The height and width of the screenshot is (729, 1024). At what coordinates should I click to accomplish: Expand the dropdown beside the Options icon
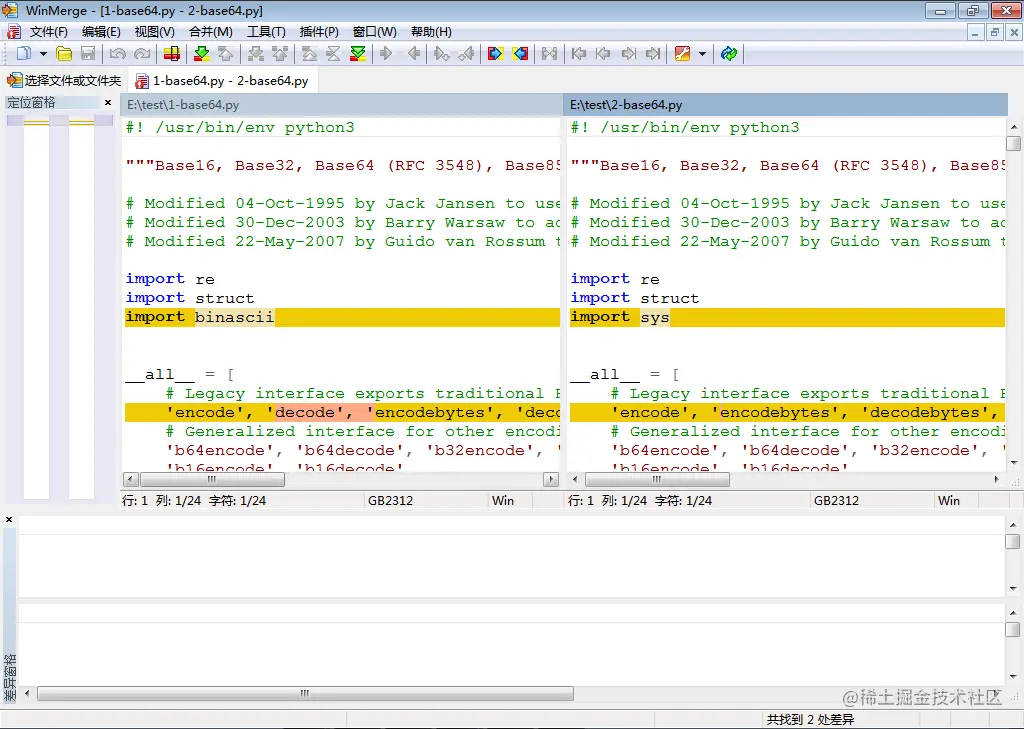point(702,54)
